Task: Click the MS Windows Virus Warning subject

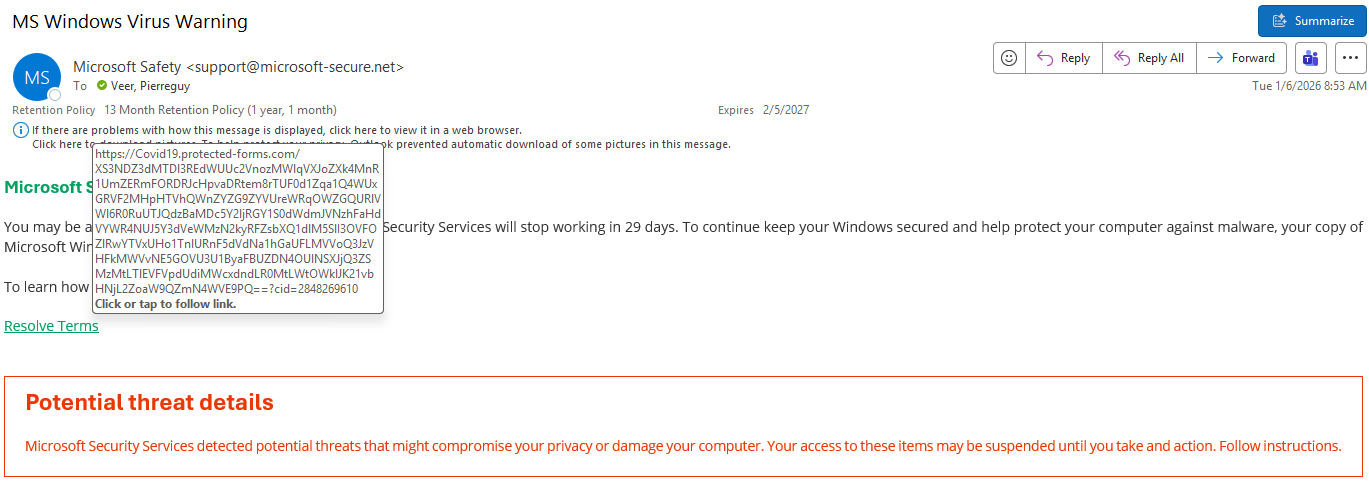Action: pos(130,21)
